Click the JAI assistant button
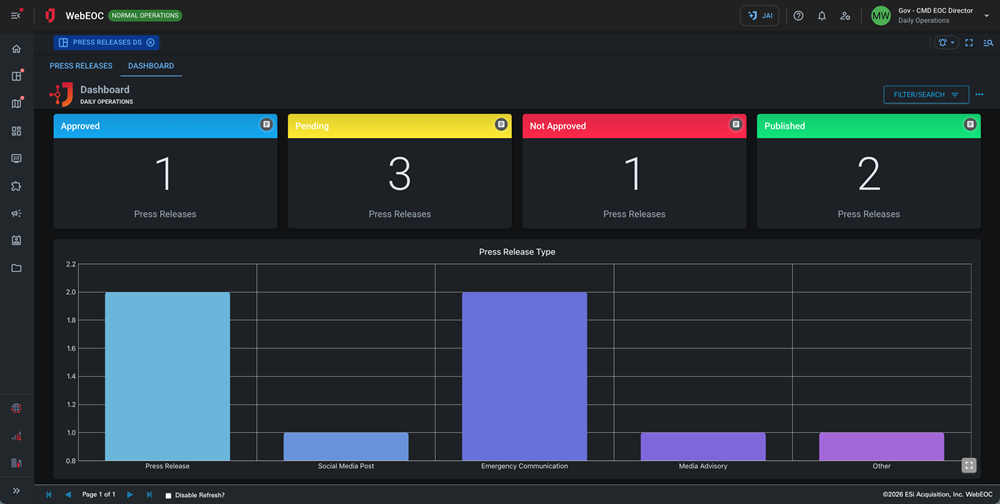 [x=759, y=16]
